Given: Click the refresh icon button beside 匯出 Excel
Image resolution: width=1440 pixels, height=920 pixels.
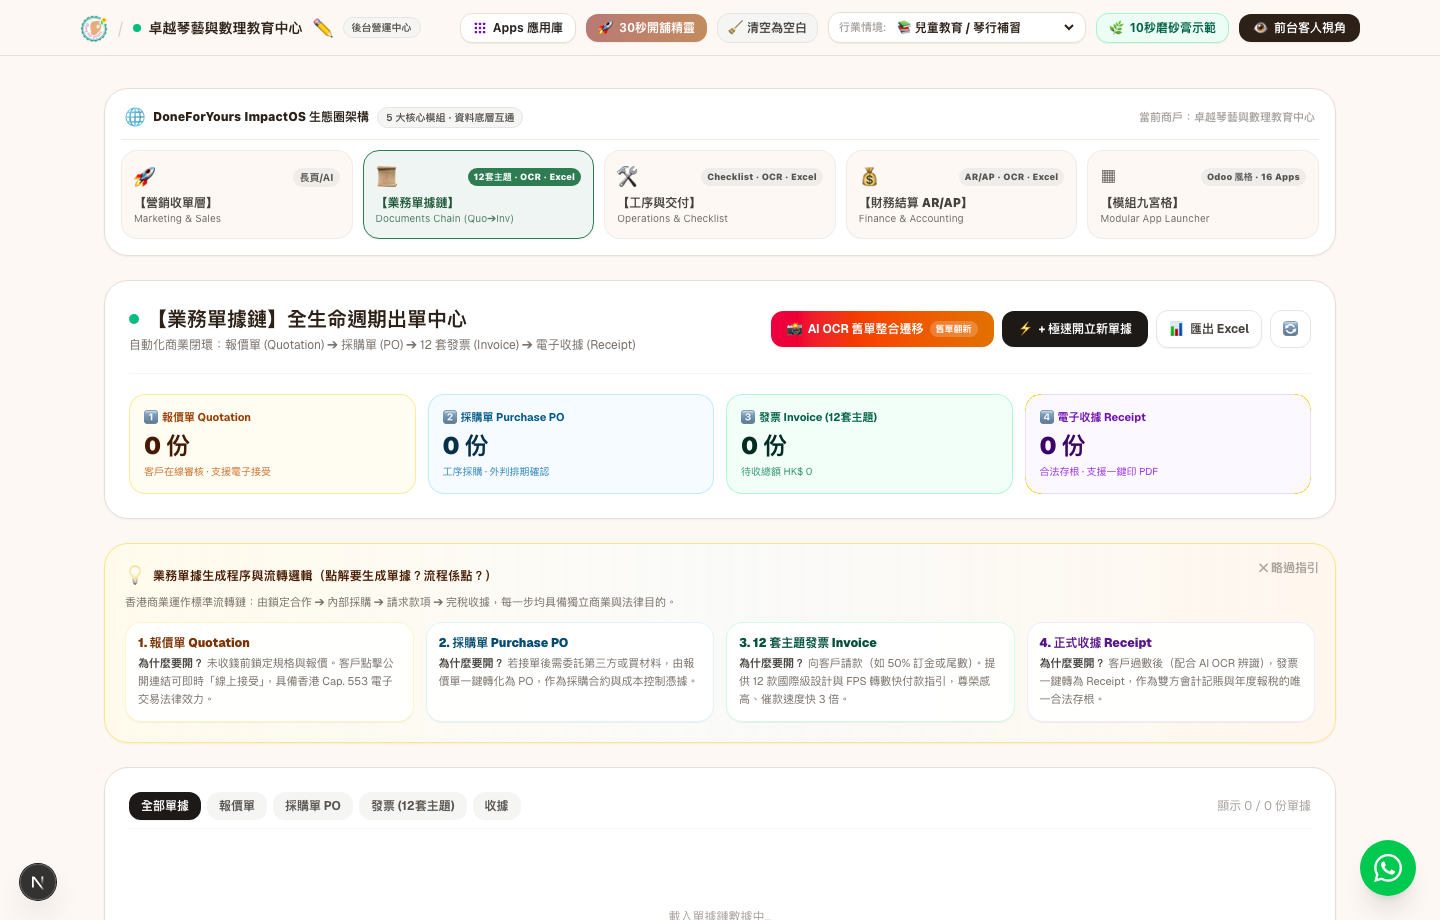Looking at the screenshot, I should pyautogui.click(x=1290, y=329).
